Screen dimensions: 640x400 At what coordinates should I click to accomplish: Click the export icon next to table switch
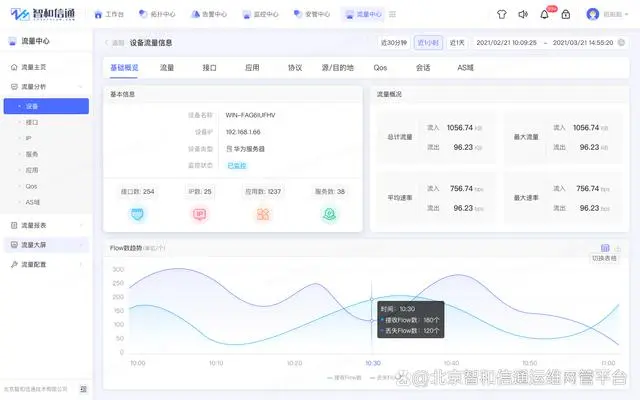click(x=618, y=248)
